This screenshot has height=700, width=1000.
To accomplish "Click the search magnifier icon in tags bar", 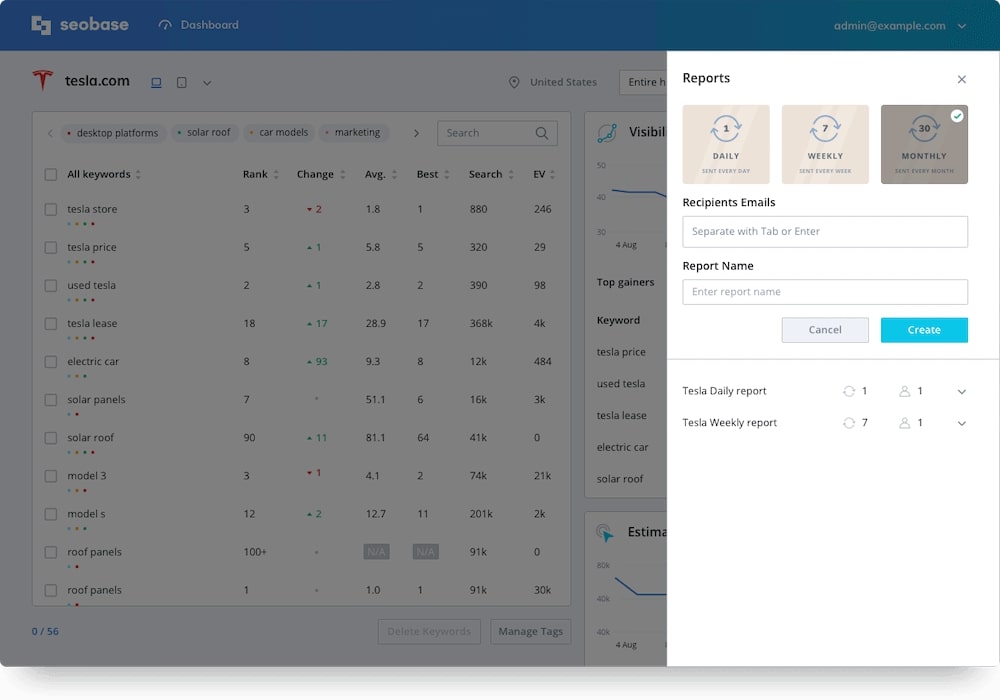I will point(542,133).
